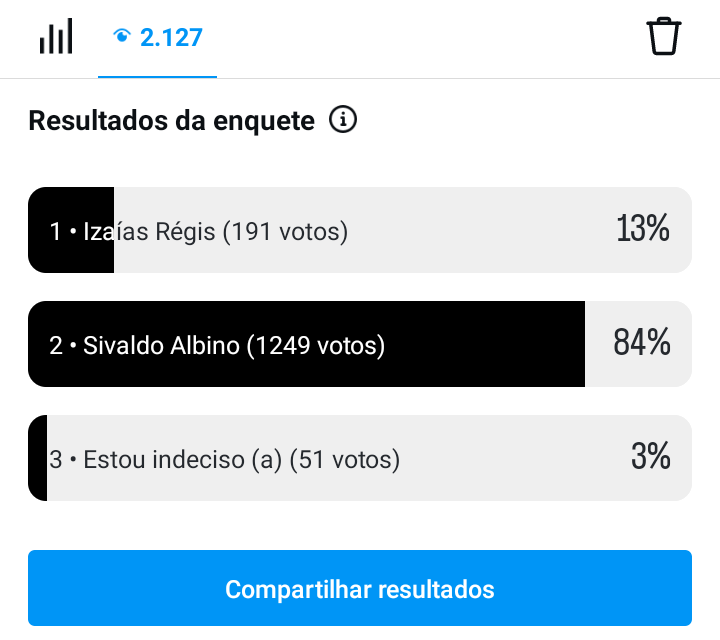Select the 2.127 viewers tab

(x=157, y=39)
